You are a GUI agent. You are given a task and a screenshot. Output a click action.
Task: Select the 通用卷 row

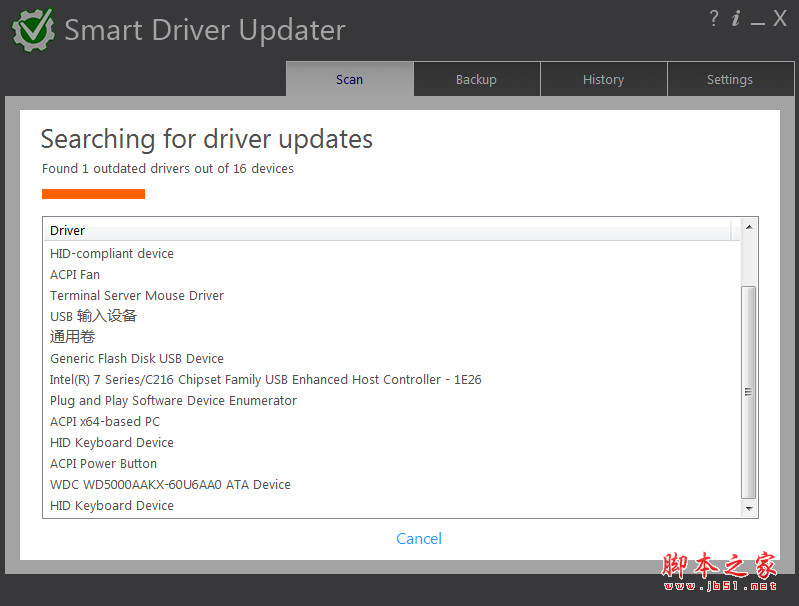[x=391, y=337]
